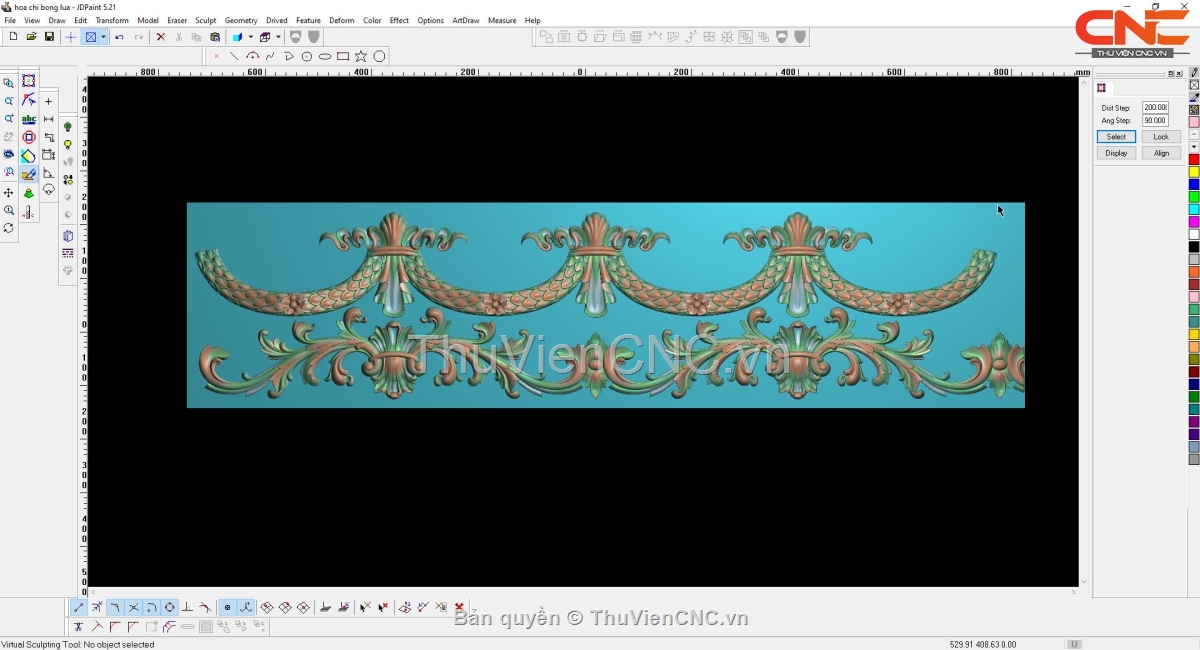Click the undo arrow icon
This screenshot has width=1200, height=650.
(119, 37)
